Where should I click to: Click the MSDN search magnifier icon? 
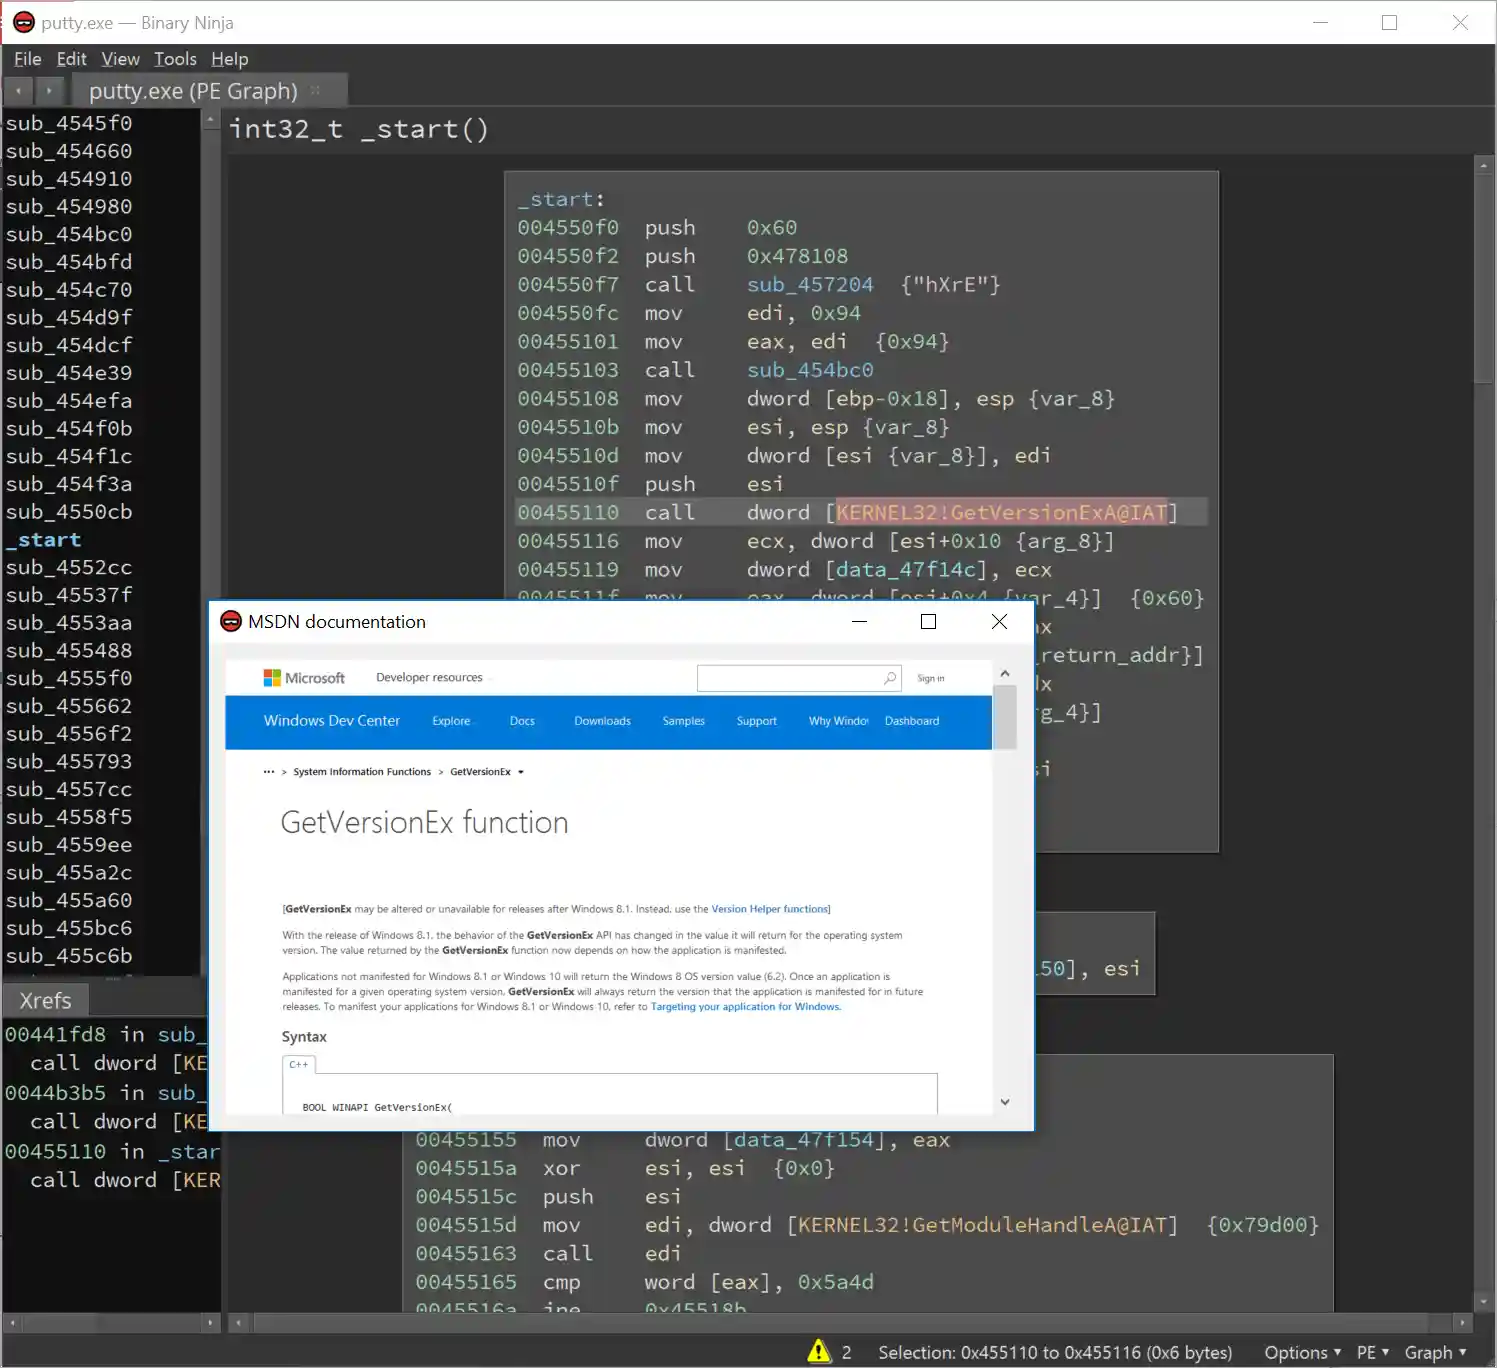pyautogui.click(x=890, y=678)
